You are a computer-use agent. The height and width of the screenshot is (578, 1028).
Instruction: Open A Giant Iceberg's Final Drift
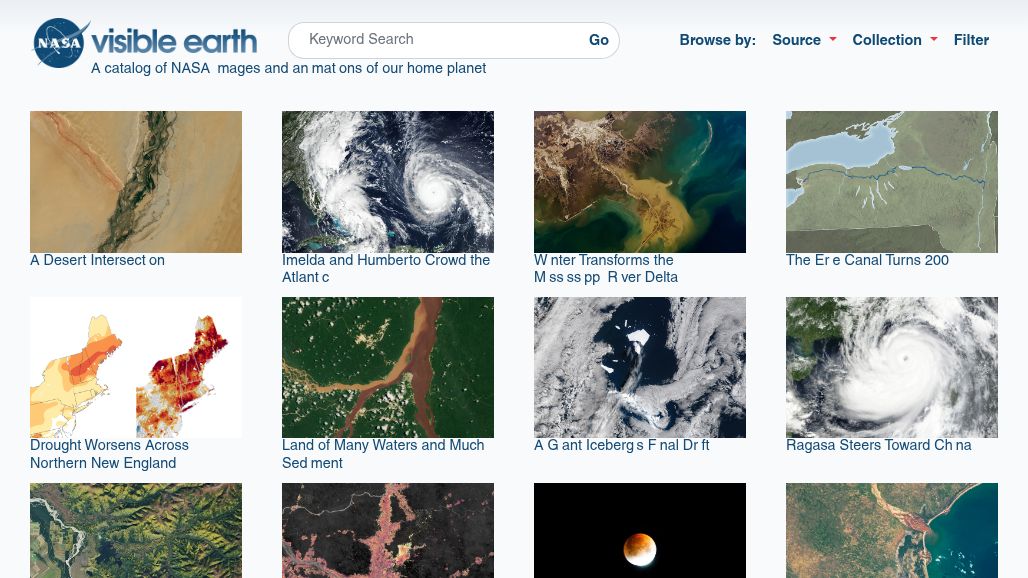pyautogui.click(x=621, y=446)
